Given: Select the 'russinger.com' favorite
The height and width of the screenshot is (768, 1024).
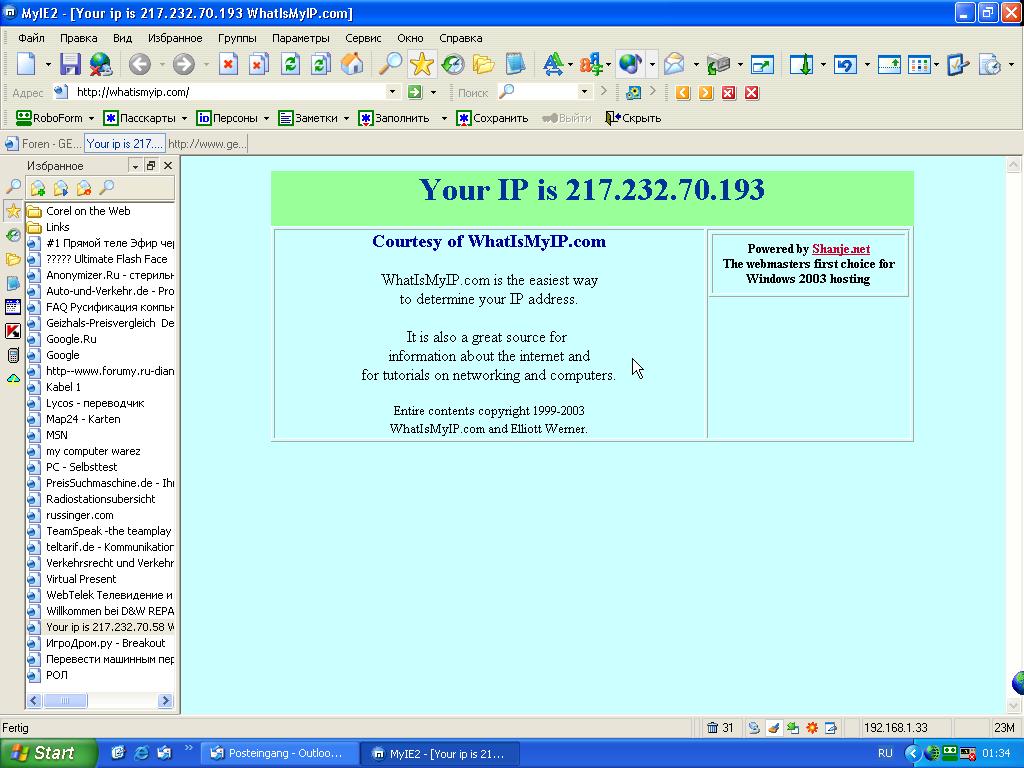Looking at the screenshot, I should pos(80,515).
